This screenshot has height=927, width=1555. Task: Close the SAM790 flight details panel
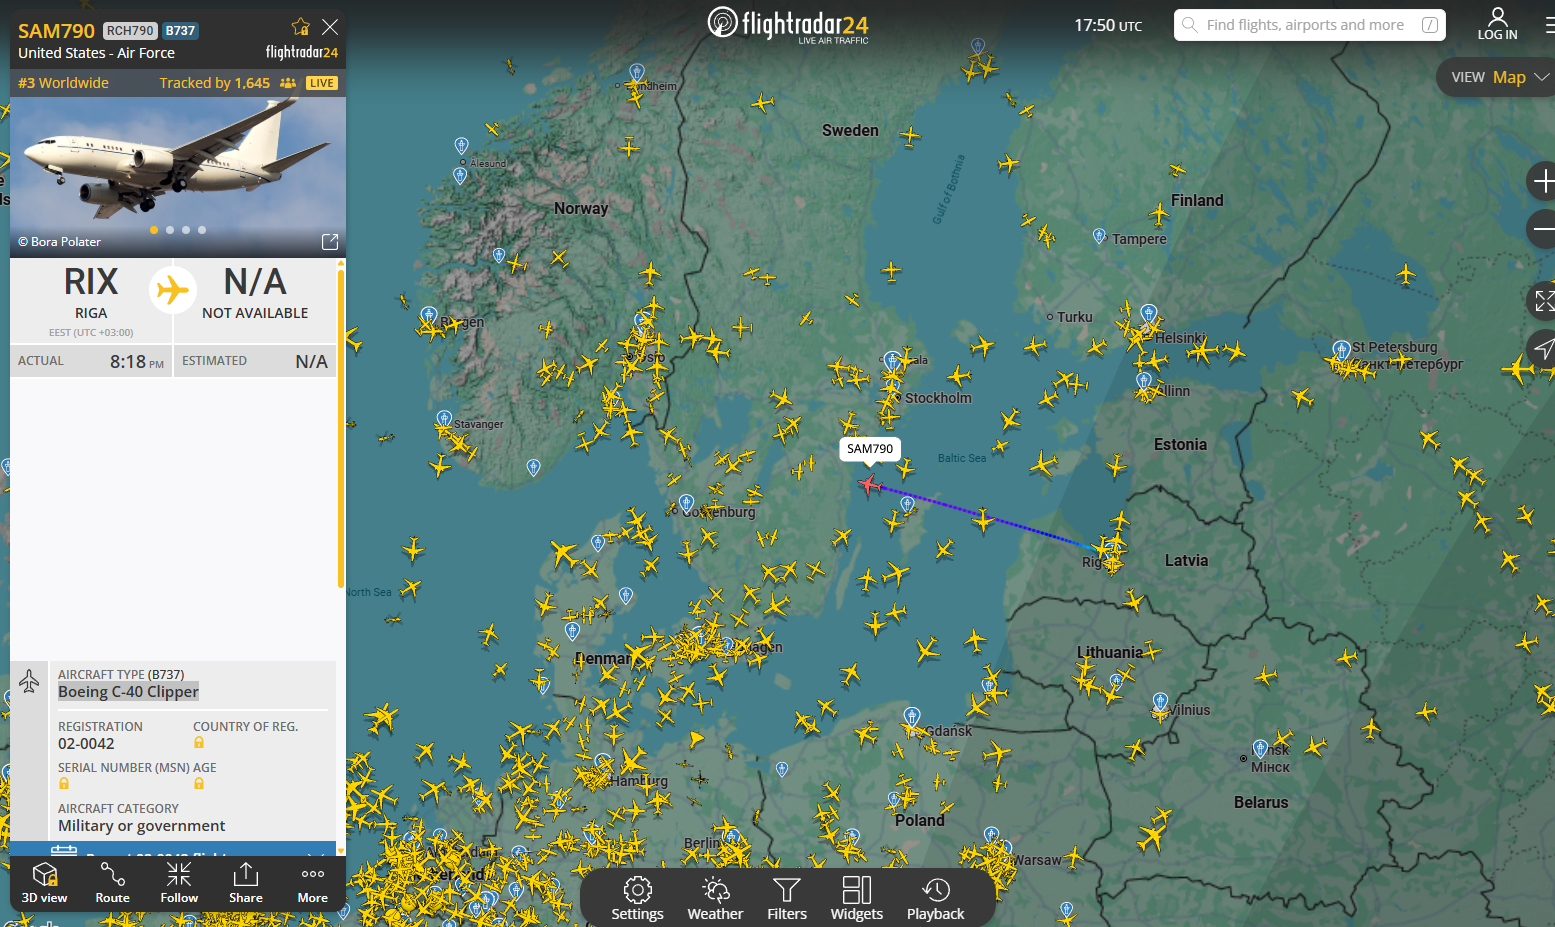330,27
